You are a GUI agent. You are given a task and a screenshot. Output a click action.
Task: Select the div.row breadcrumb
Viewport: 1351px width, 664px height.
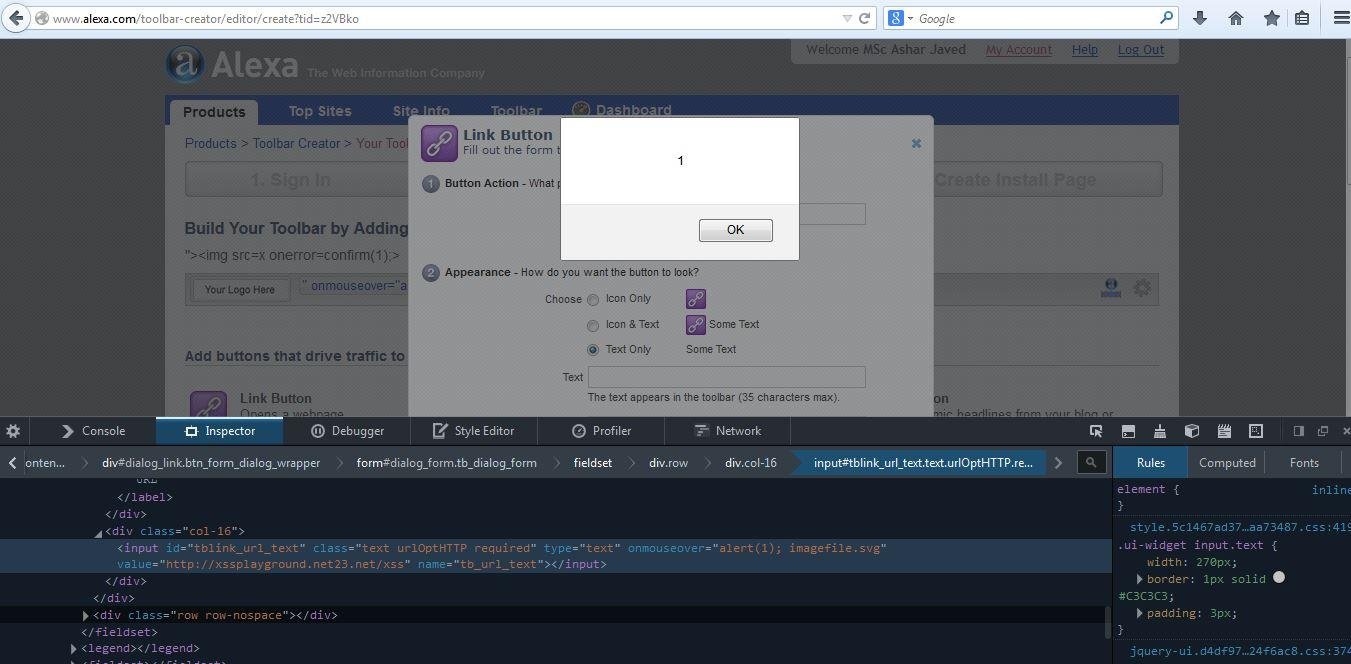click(x=668, y=462)
